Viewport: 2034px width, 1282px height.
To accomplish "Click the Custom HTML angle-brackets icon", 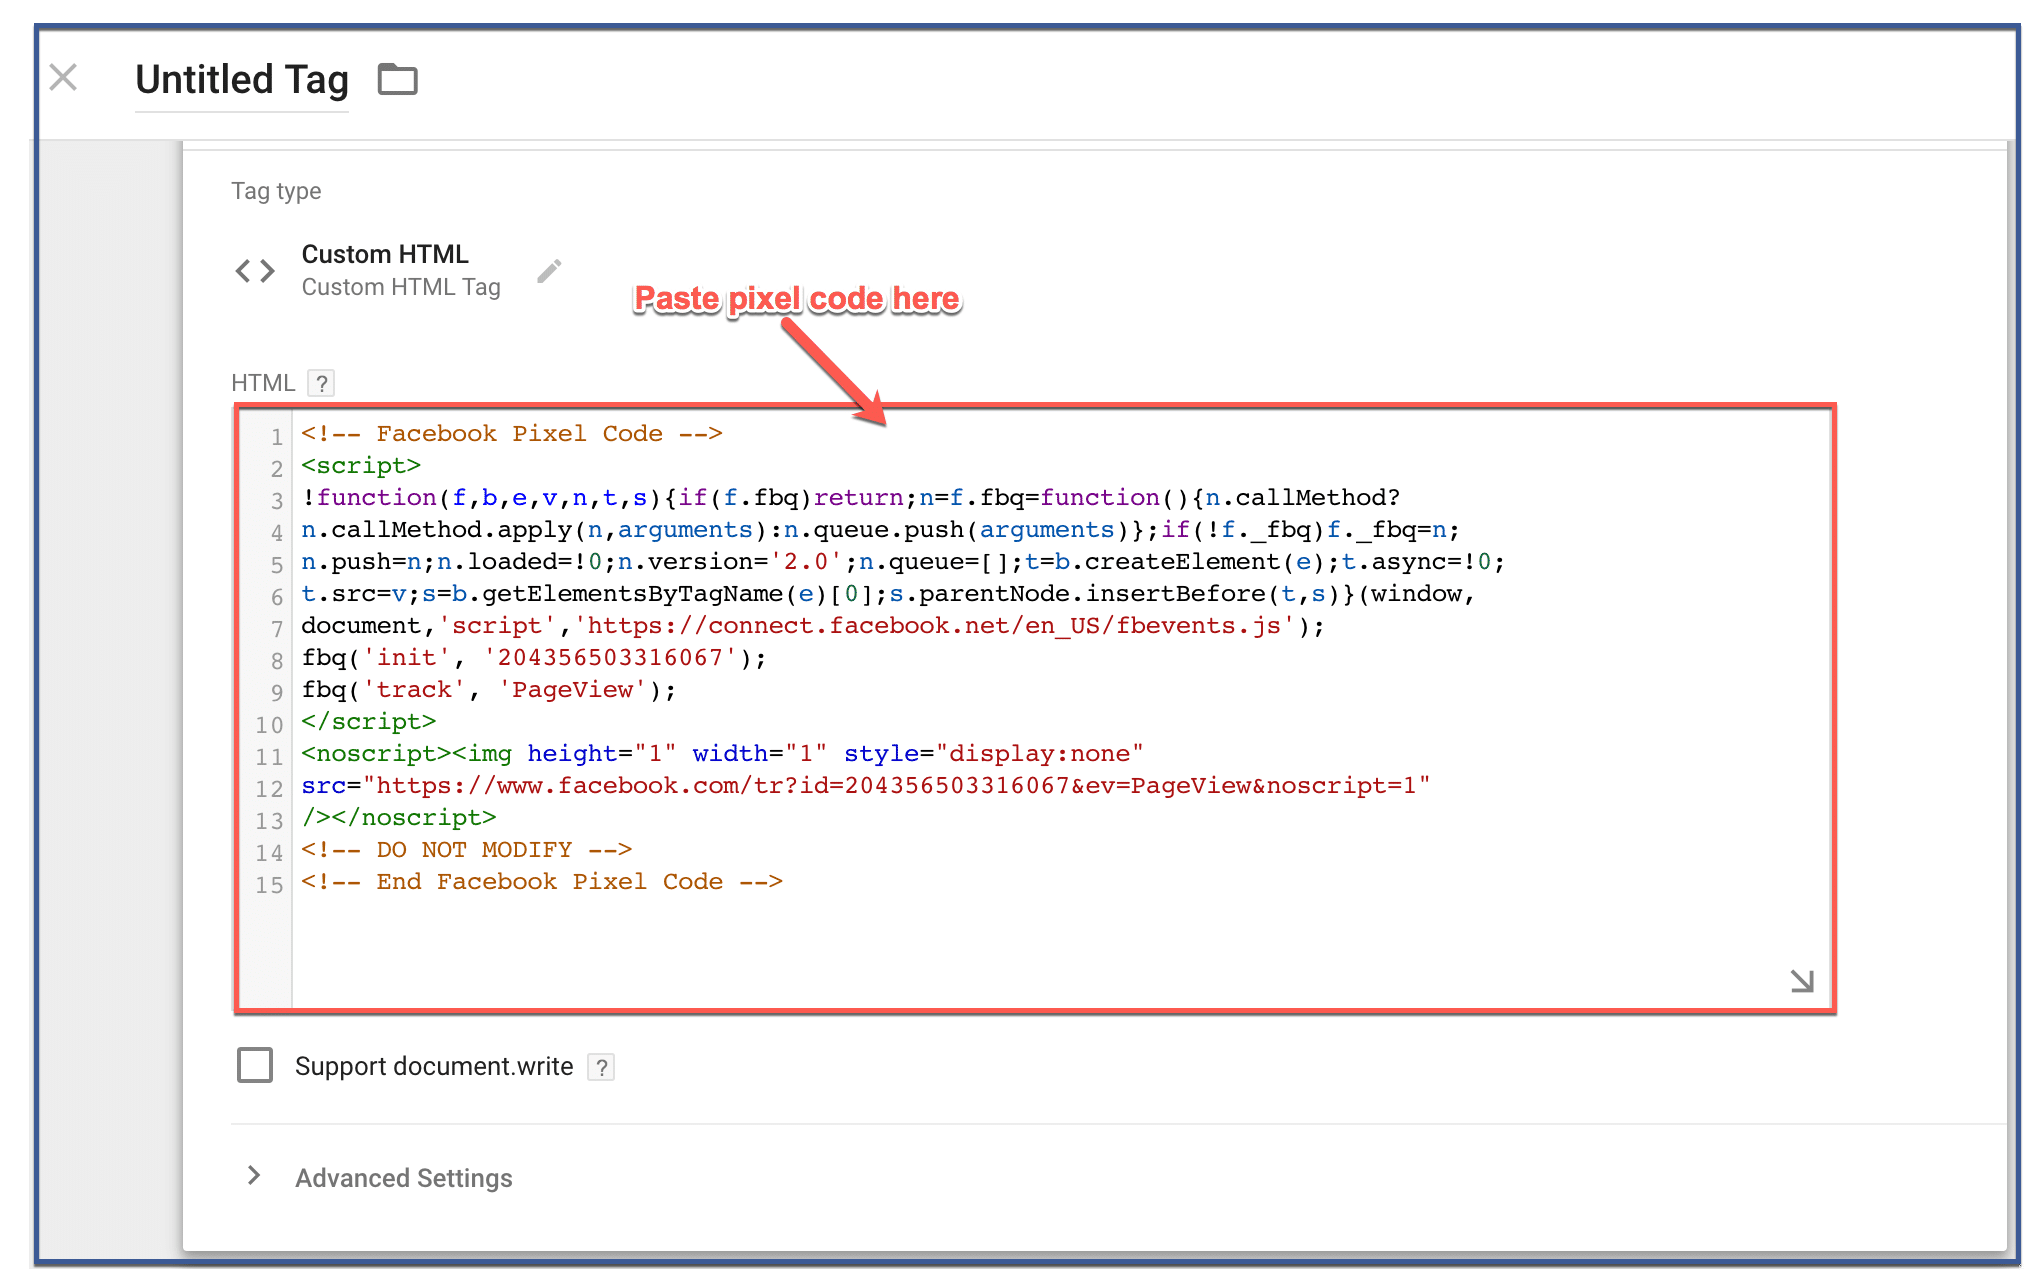I will [255, 271].
